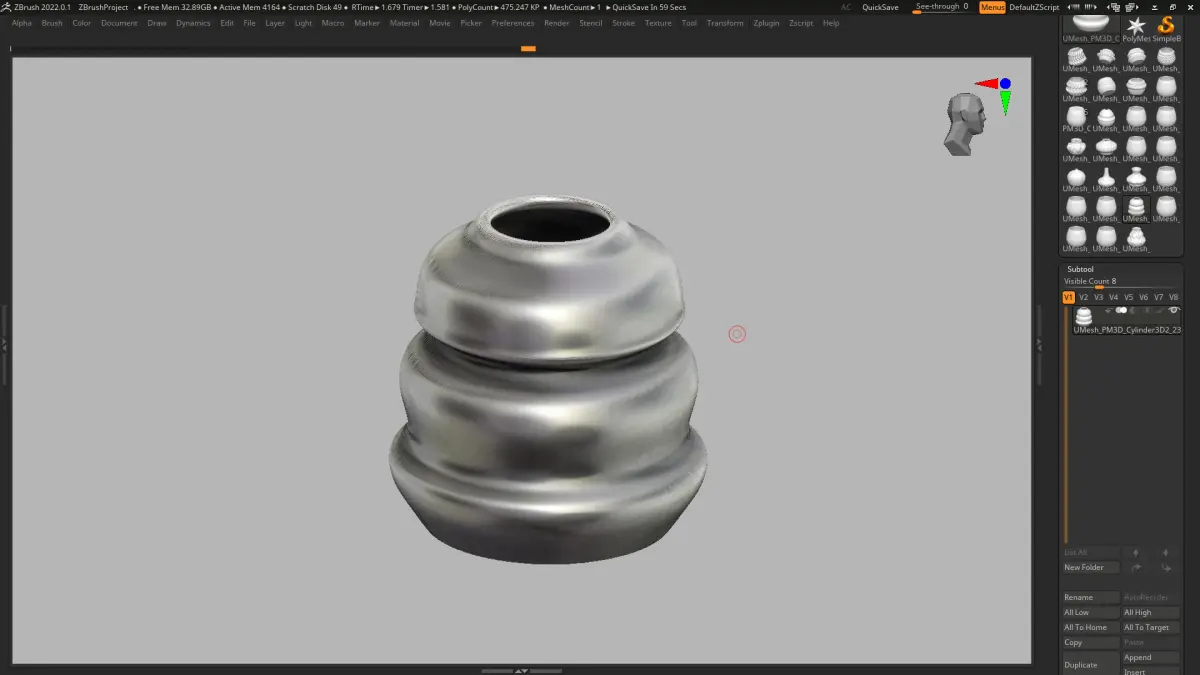The height and width of the screenshot is (675, 1200).
Task: Toggle subtool visibility eye icon
Action: [1173, 310]
